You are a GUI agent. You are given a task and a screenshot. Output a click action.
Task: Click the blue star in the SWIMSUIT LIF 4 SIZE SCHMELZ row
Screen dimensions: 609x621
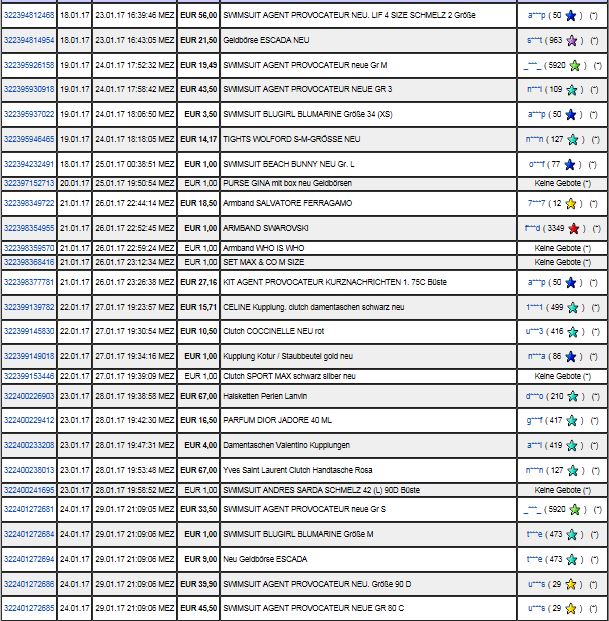point(571,16)
